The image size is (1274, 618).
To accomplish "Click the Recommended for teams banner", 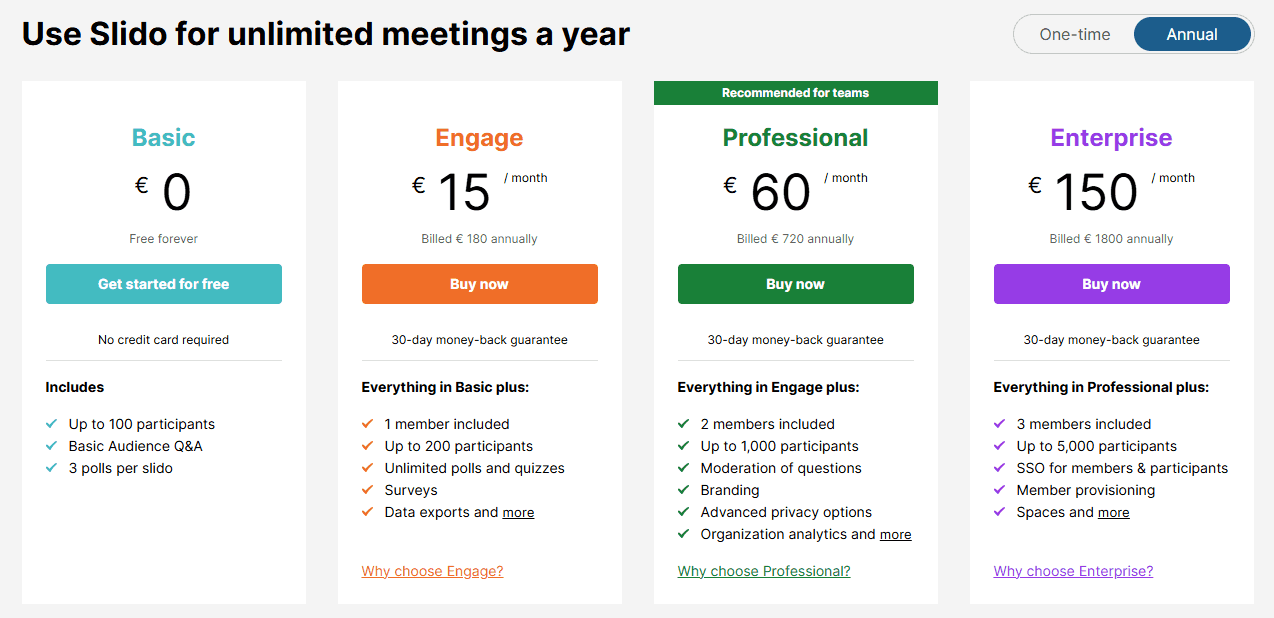I will pos(796,93).
